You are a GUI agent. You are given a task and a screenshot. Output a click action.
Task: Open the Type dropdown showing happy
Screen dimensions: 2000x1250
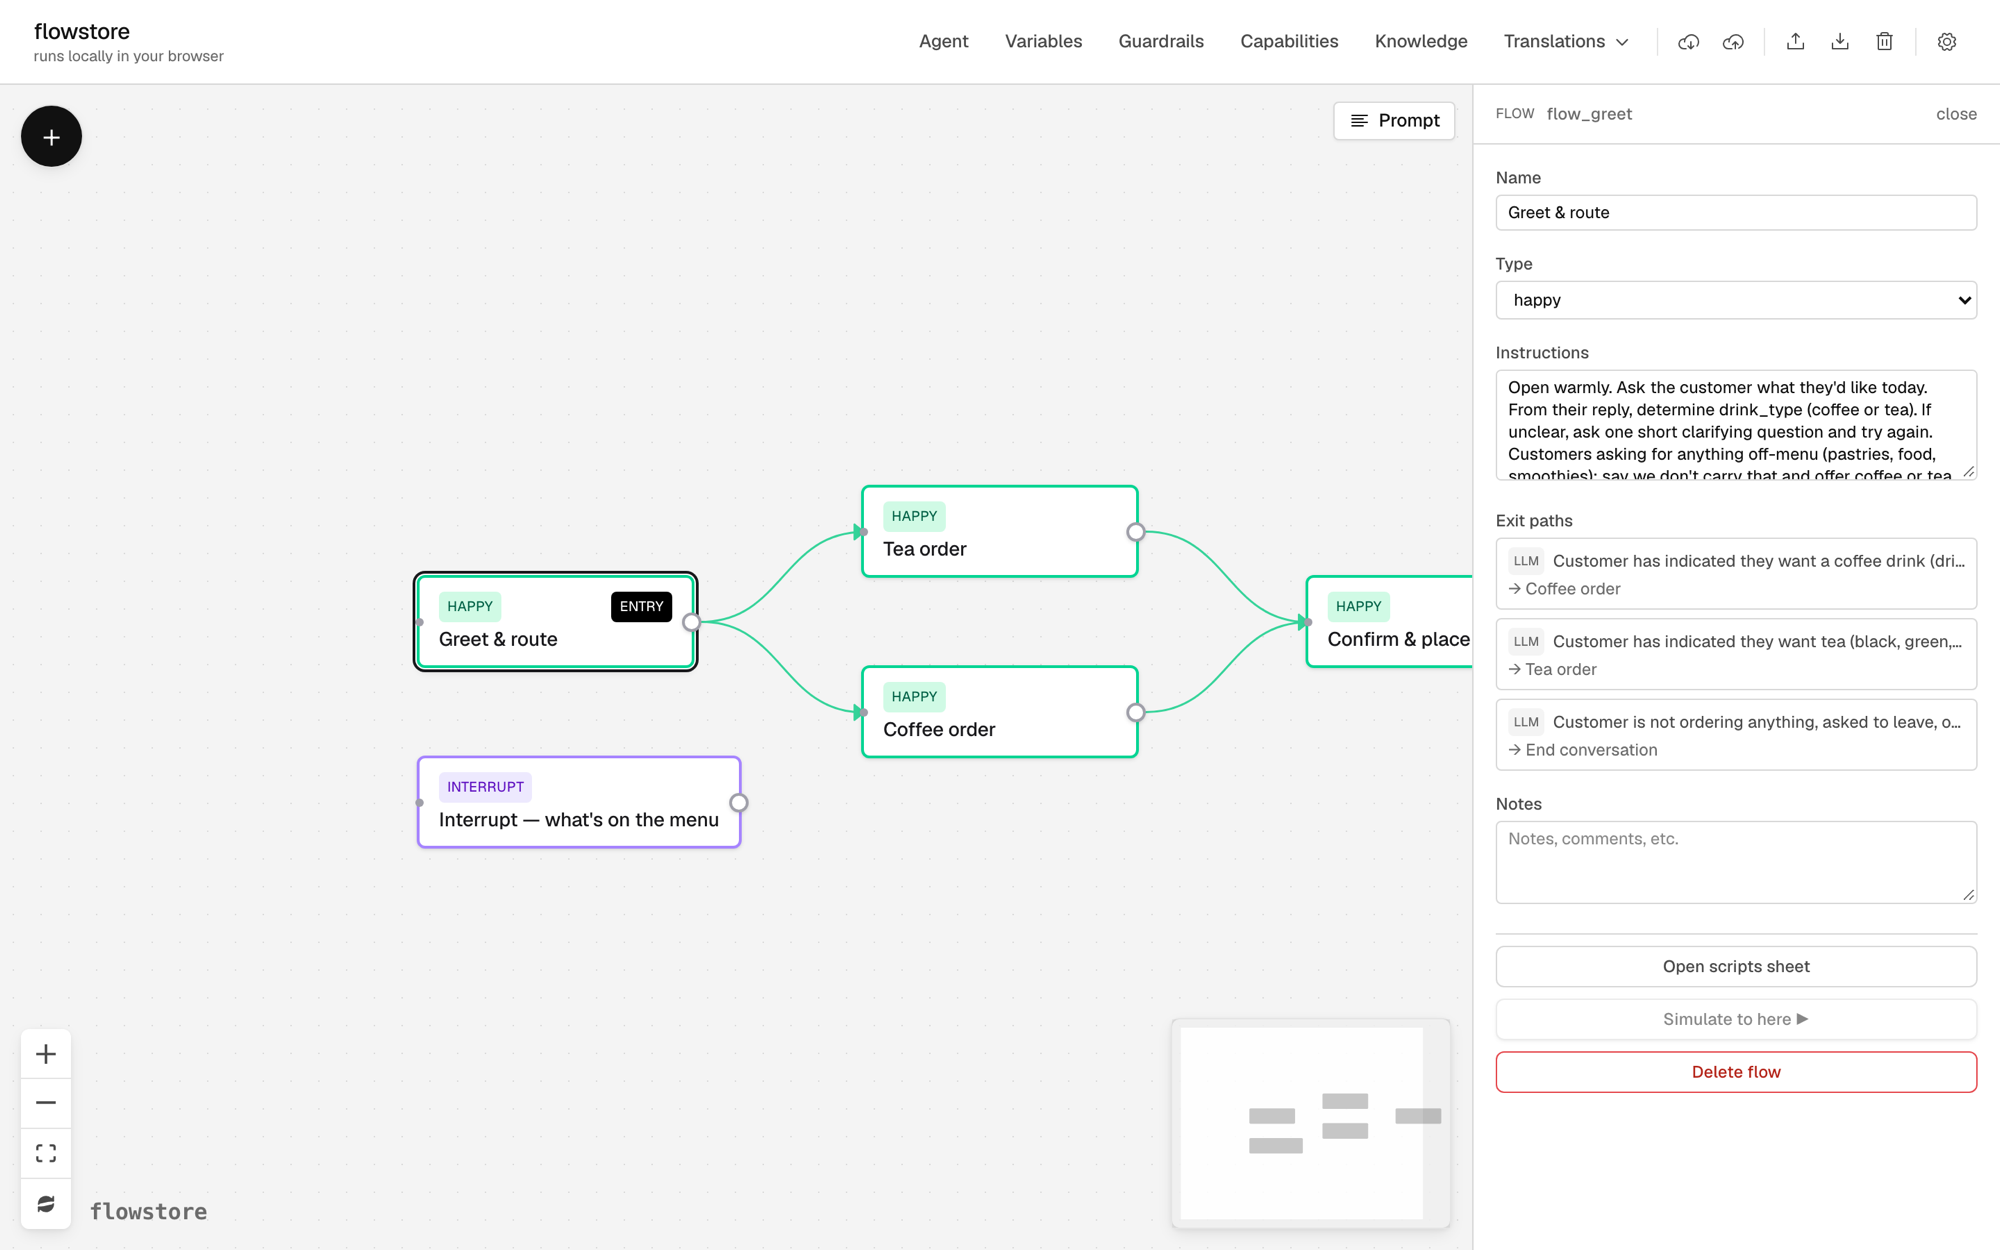pyautogui.click(x=1736, y=300)
